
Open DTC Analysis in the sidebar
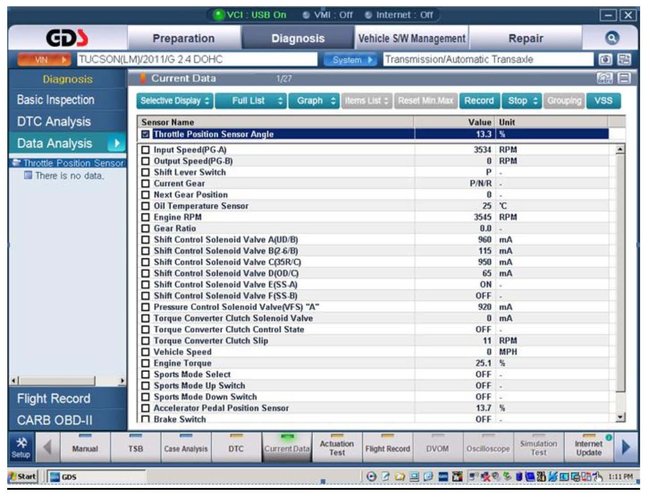[54, 121]
